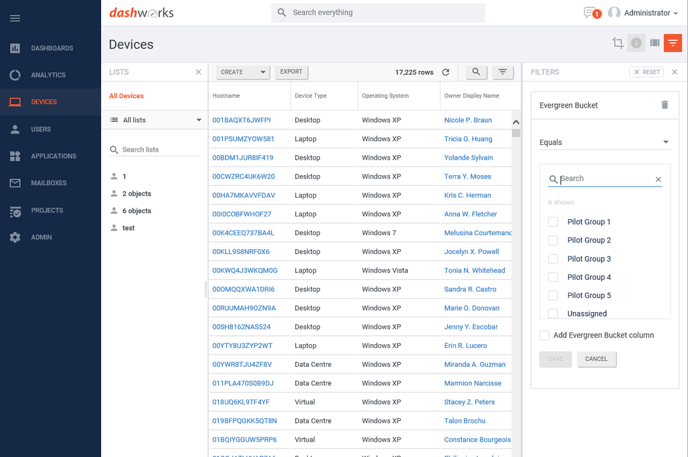Open the All lists dropdown
The image size is (688, 457).
(155, 120)
